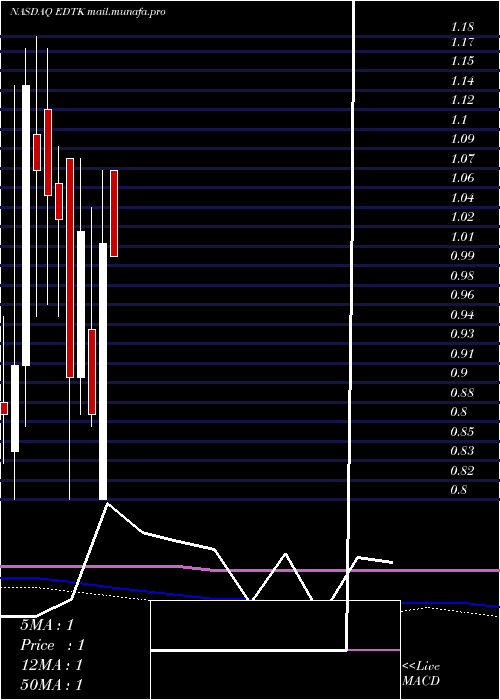500x700 pixels.
Task: Click the NASDAQ EDTK mail.munafa.pro chart title
Action: [x=88, y=12]
